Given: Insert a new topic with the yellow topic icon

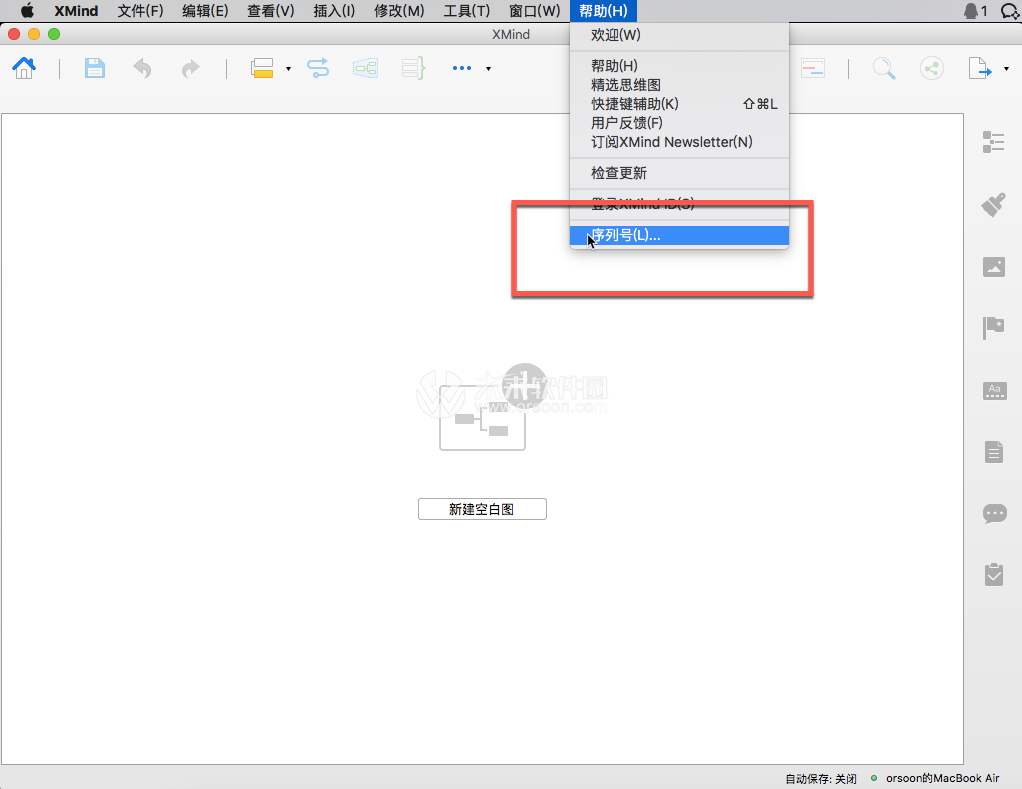Looking at the screenshot, I should click(262, 68).
